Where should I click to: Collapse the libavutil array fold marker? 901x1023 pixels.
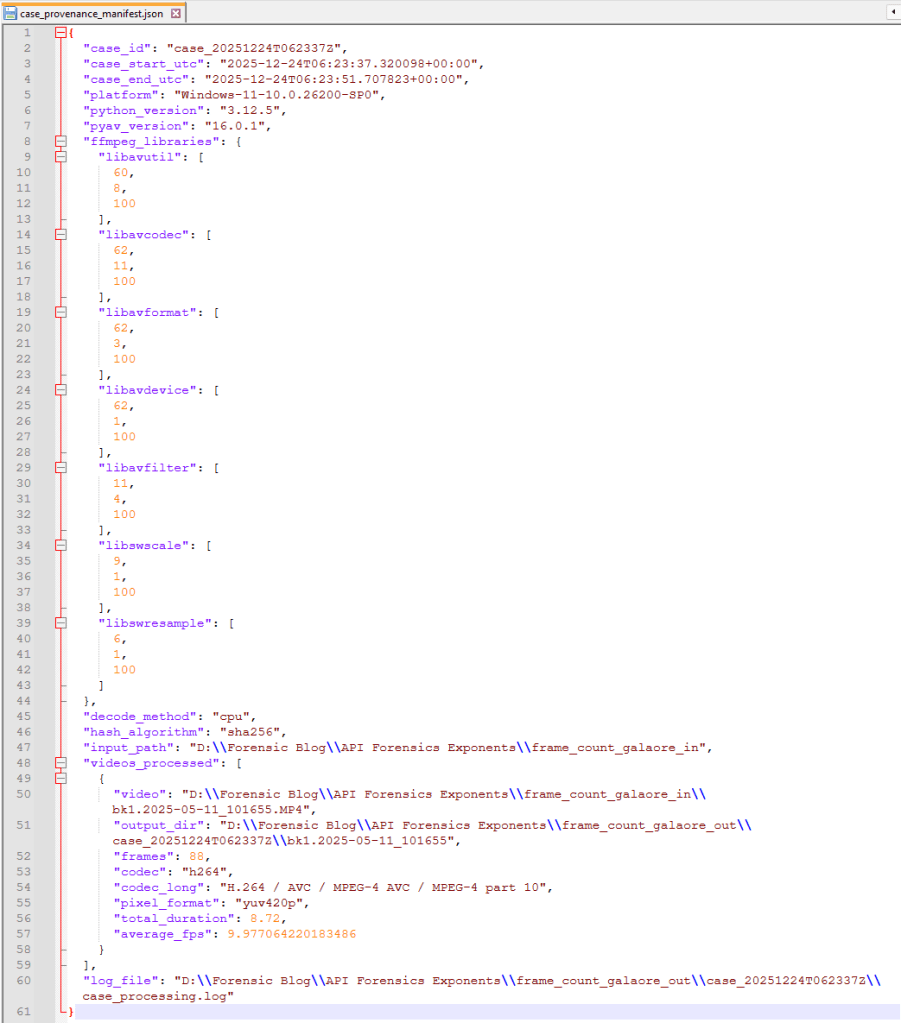[61, 157]
